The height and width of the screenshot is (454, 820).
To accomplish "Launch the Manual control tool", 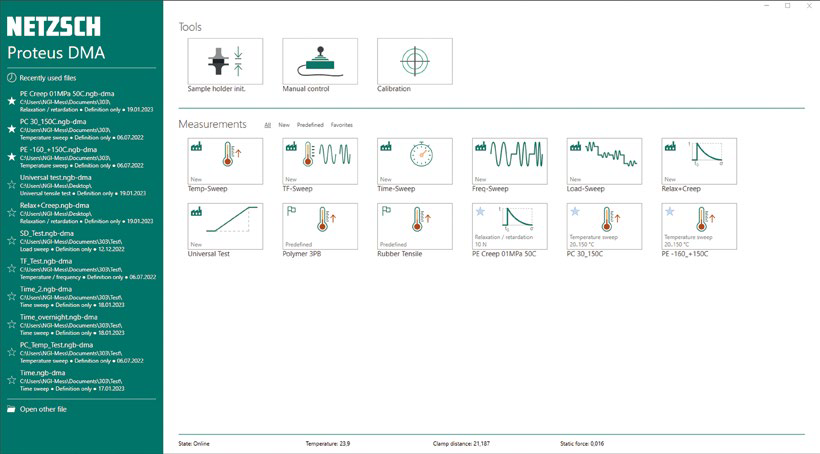I will [320, 61].
